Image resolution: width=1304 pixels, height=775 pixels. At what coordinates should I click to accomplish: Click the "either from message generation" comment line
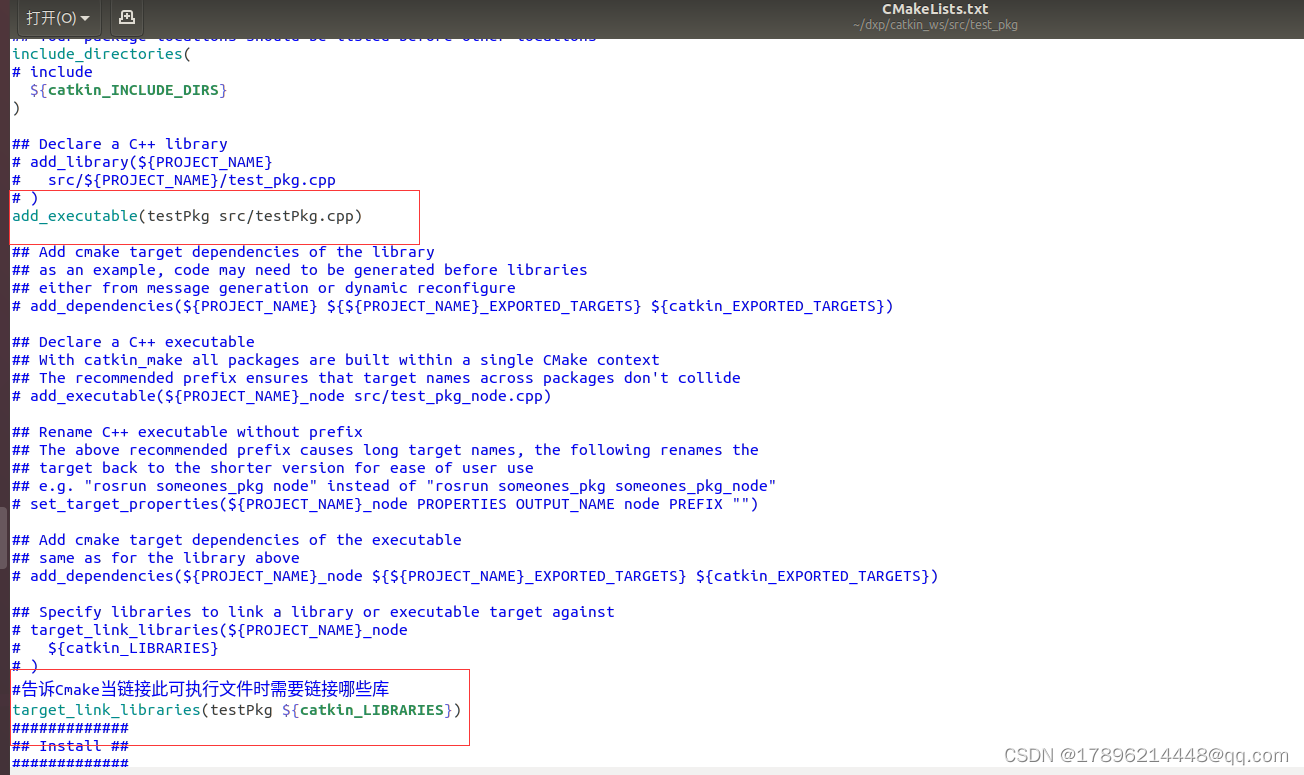point(264,288)
